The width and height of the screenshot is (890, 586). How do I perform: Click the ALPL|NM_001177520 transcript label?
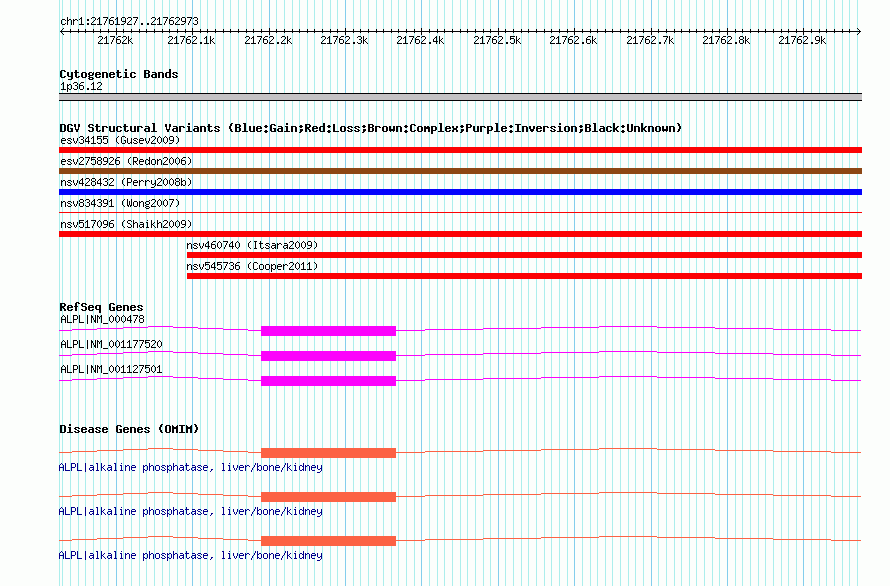111,344
